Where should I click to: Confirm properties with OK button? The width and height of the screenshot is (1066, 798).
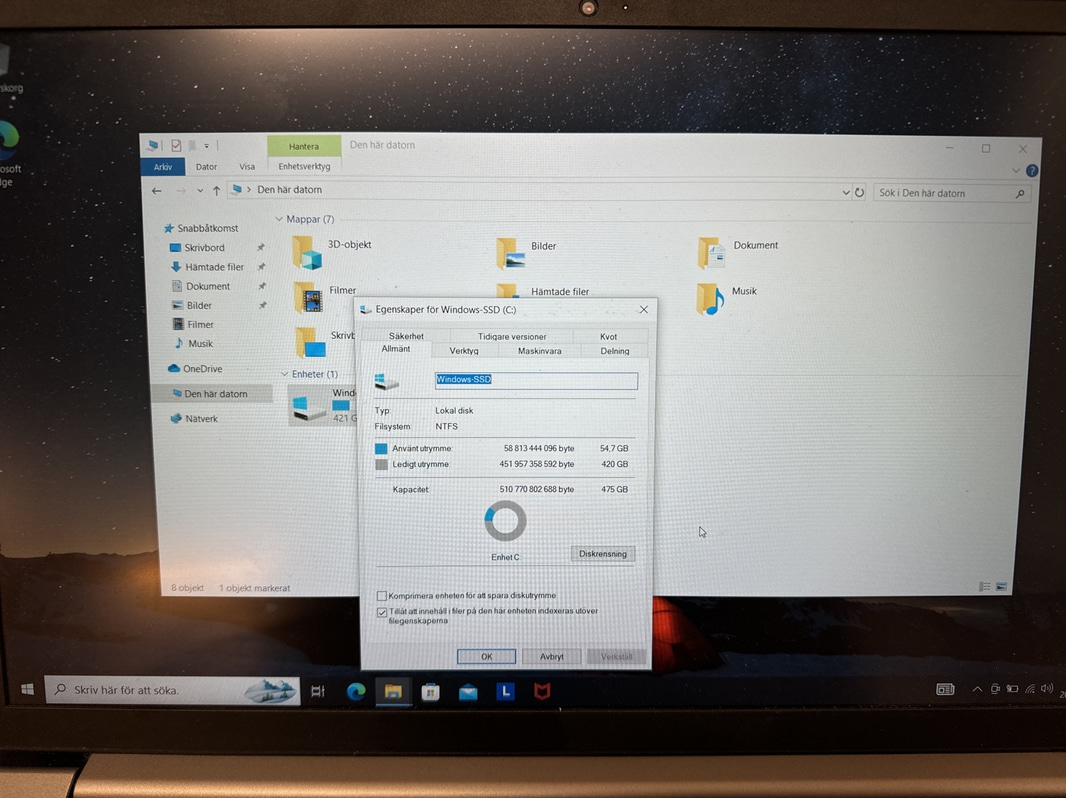pos(486,656)
